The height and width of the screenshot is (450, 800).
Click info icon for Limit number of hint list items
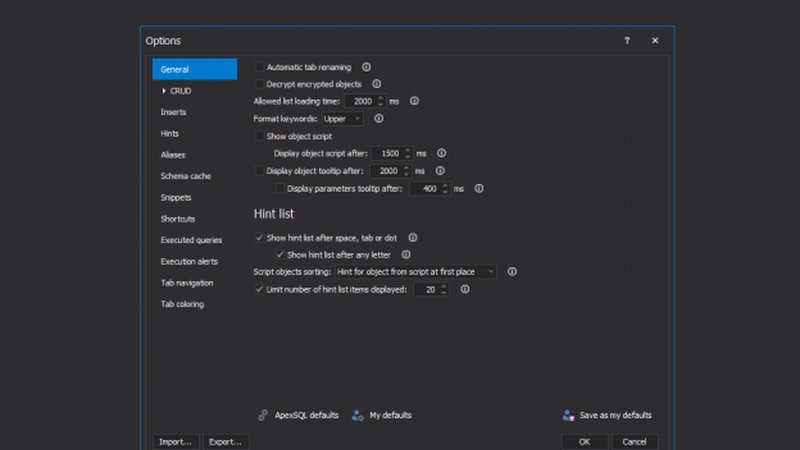pyautogui.click(x=465, y=289)
